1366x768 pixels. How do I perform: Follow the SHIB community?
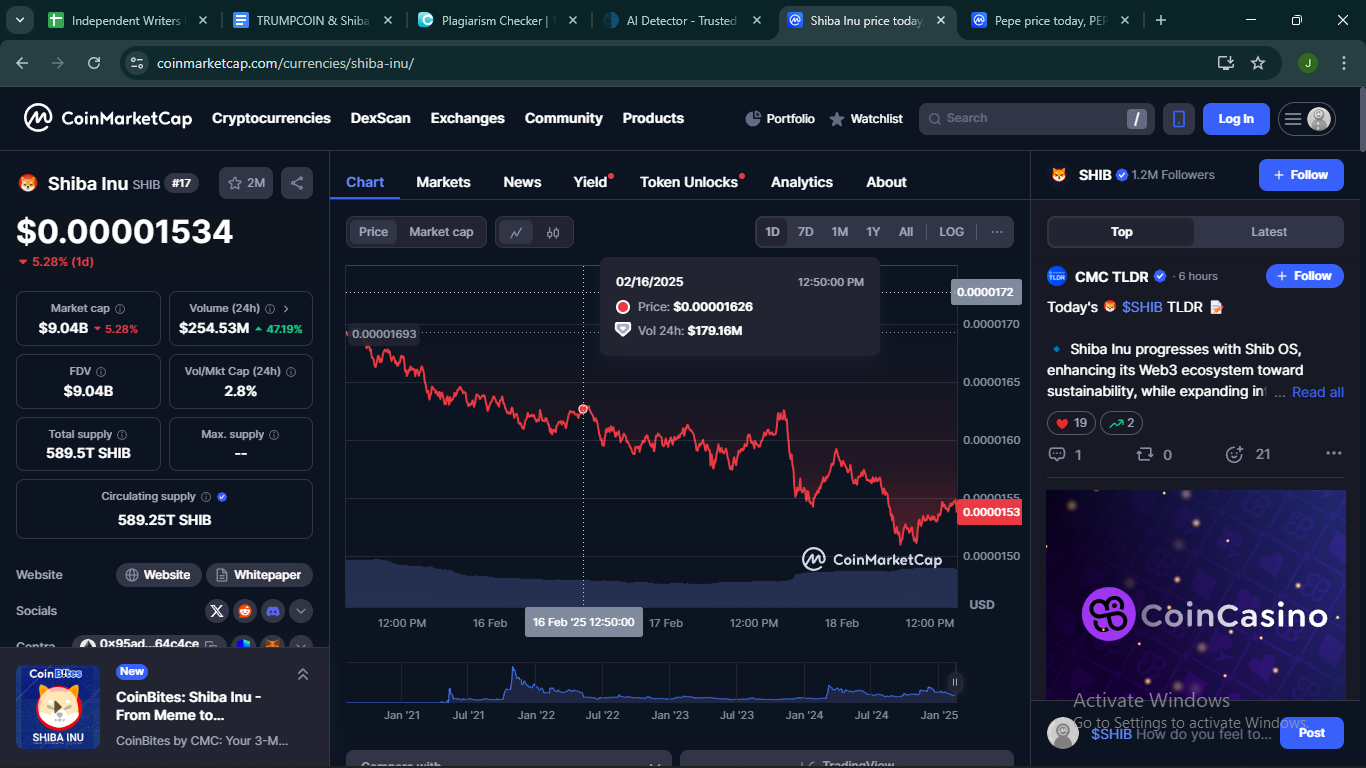[x=1300, y=175]
